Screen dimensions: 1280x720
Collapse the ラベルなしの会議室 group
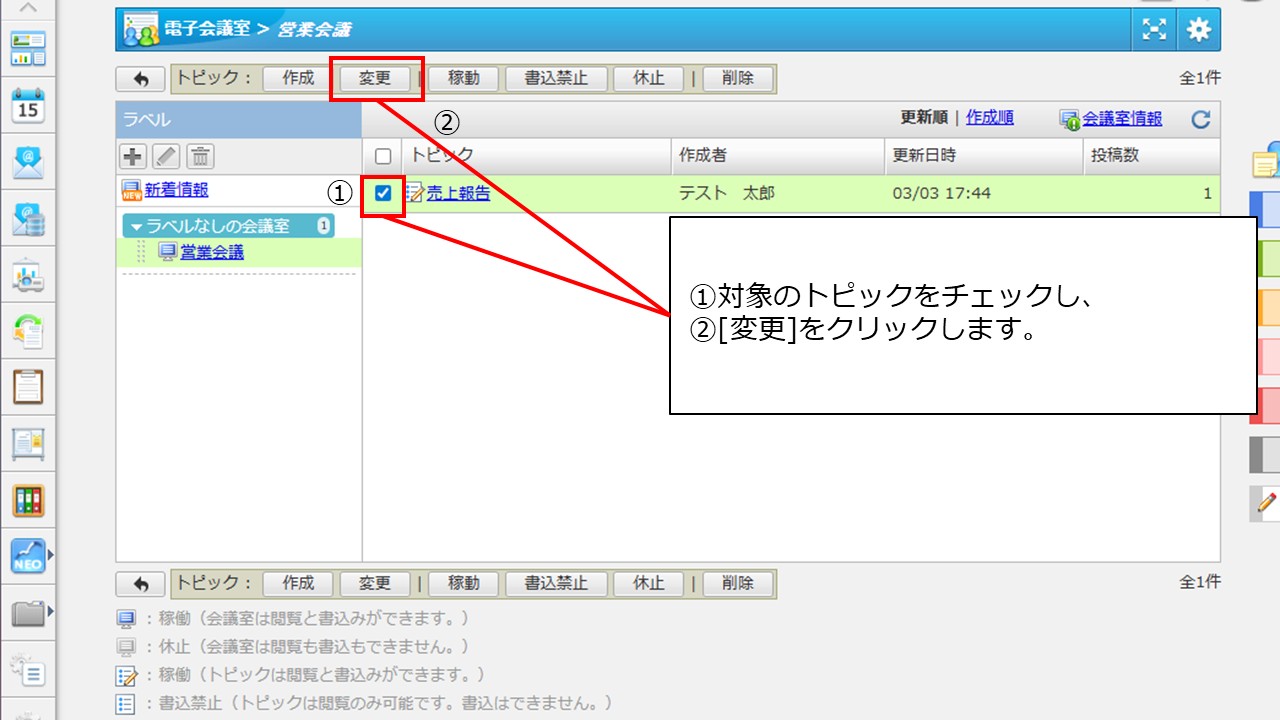[137, 226]
